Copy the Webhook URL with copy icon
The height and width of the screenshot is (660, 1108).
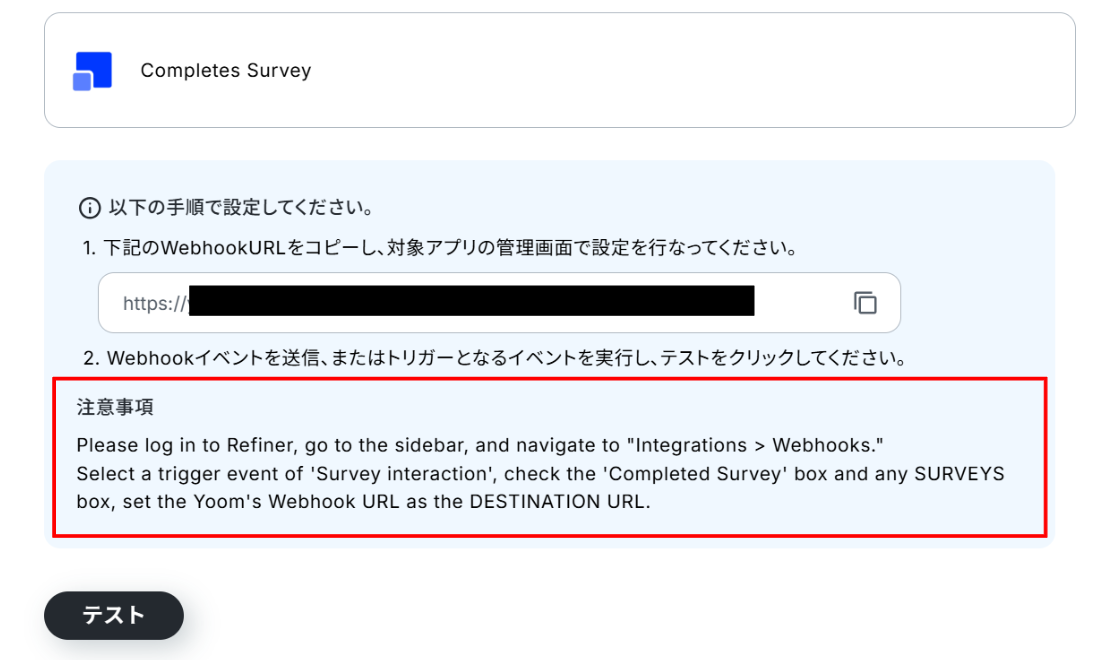point(865,302)
